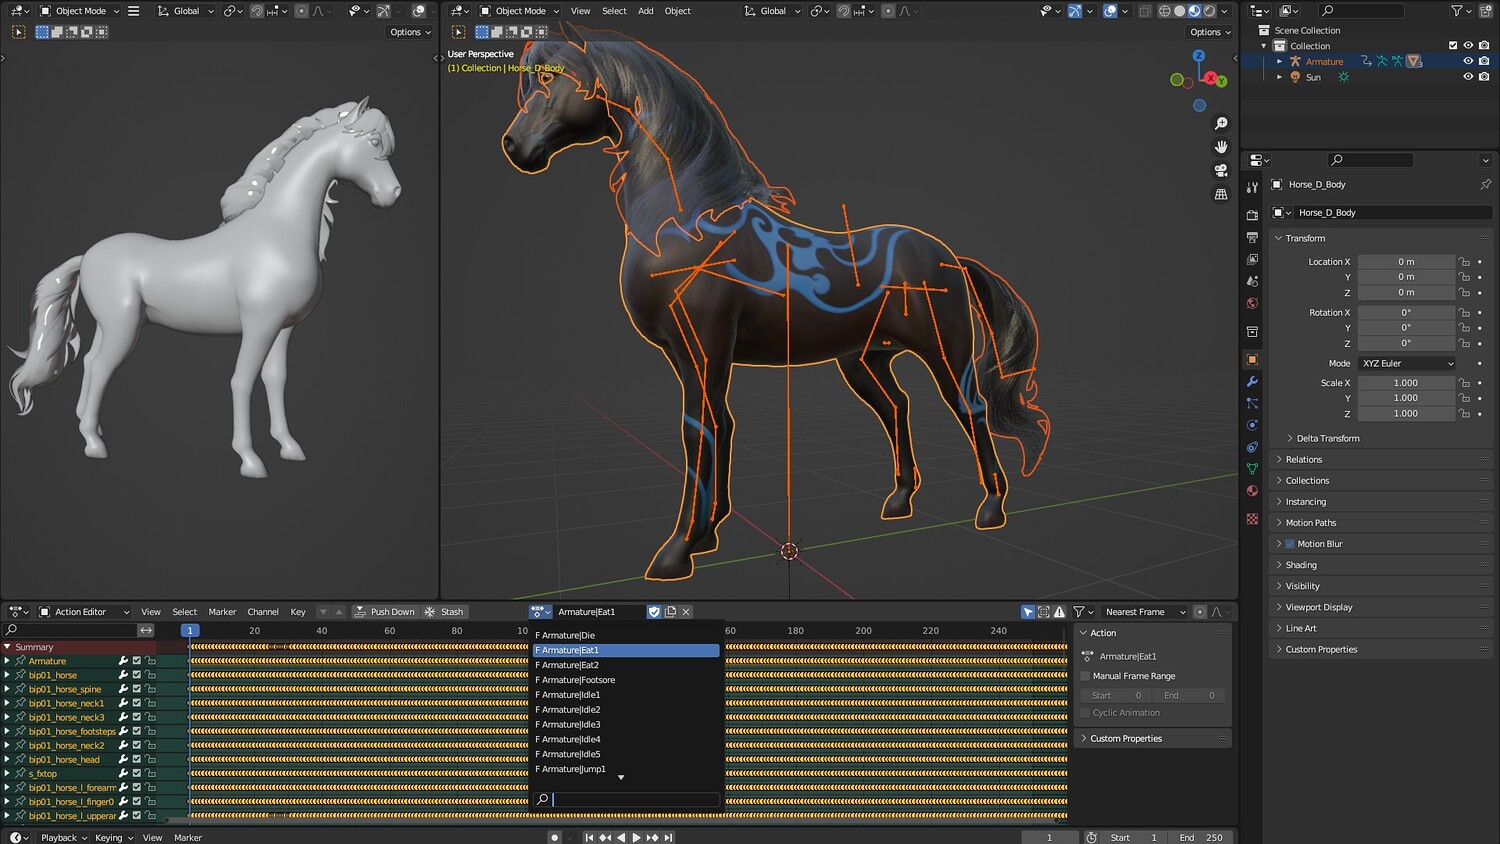Expand the Armature item in the outliner
Image resolution: width=1500 pixels, height=844 pixels.
[1279, 62]
